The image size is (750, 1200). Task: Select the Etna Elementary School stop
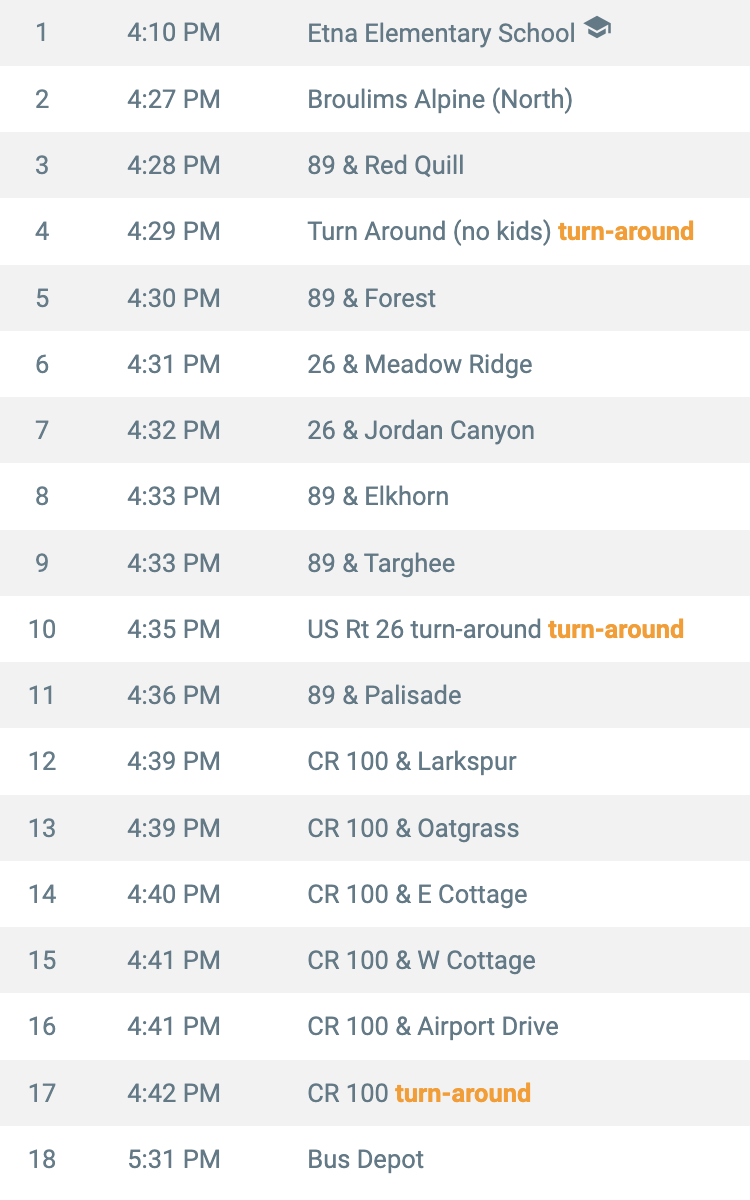coord(441,33)
